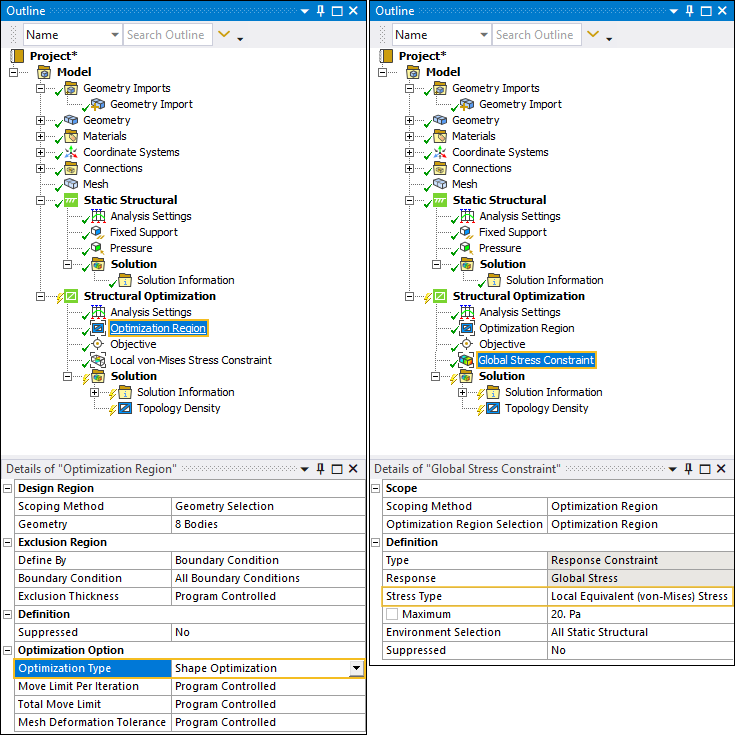
Task: Select Pressure in right Outline
Action: pyautogui.click(x=500, y=248)
